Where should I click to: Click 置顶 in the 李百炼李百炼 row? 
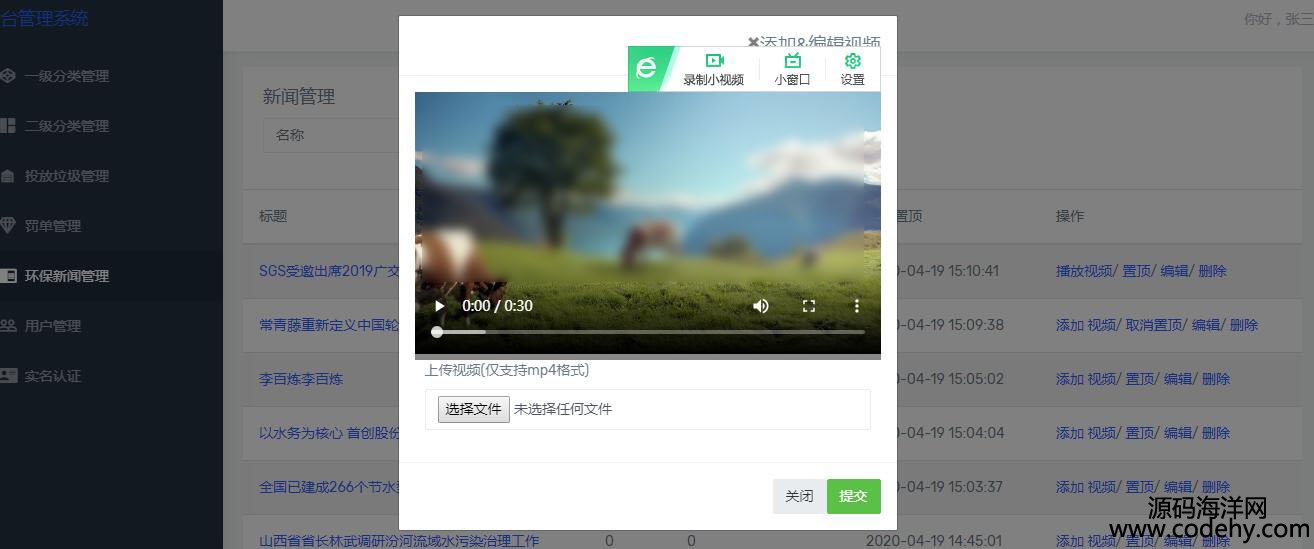[x=1140, y=379]
